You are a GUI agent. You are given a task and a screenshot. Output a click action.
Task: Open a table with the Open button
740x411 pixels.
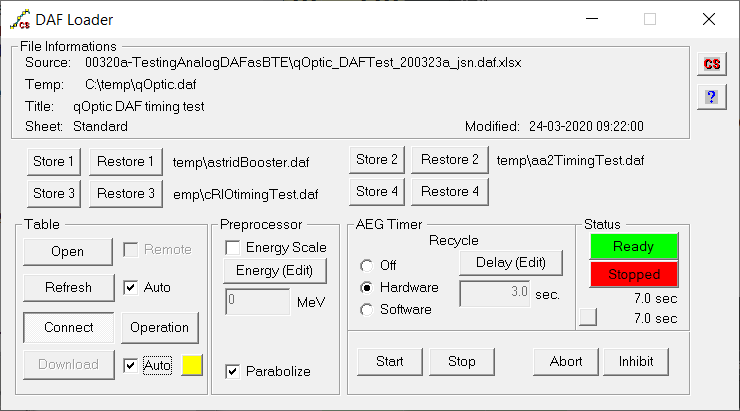coord(68,252)
